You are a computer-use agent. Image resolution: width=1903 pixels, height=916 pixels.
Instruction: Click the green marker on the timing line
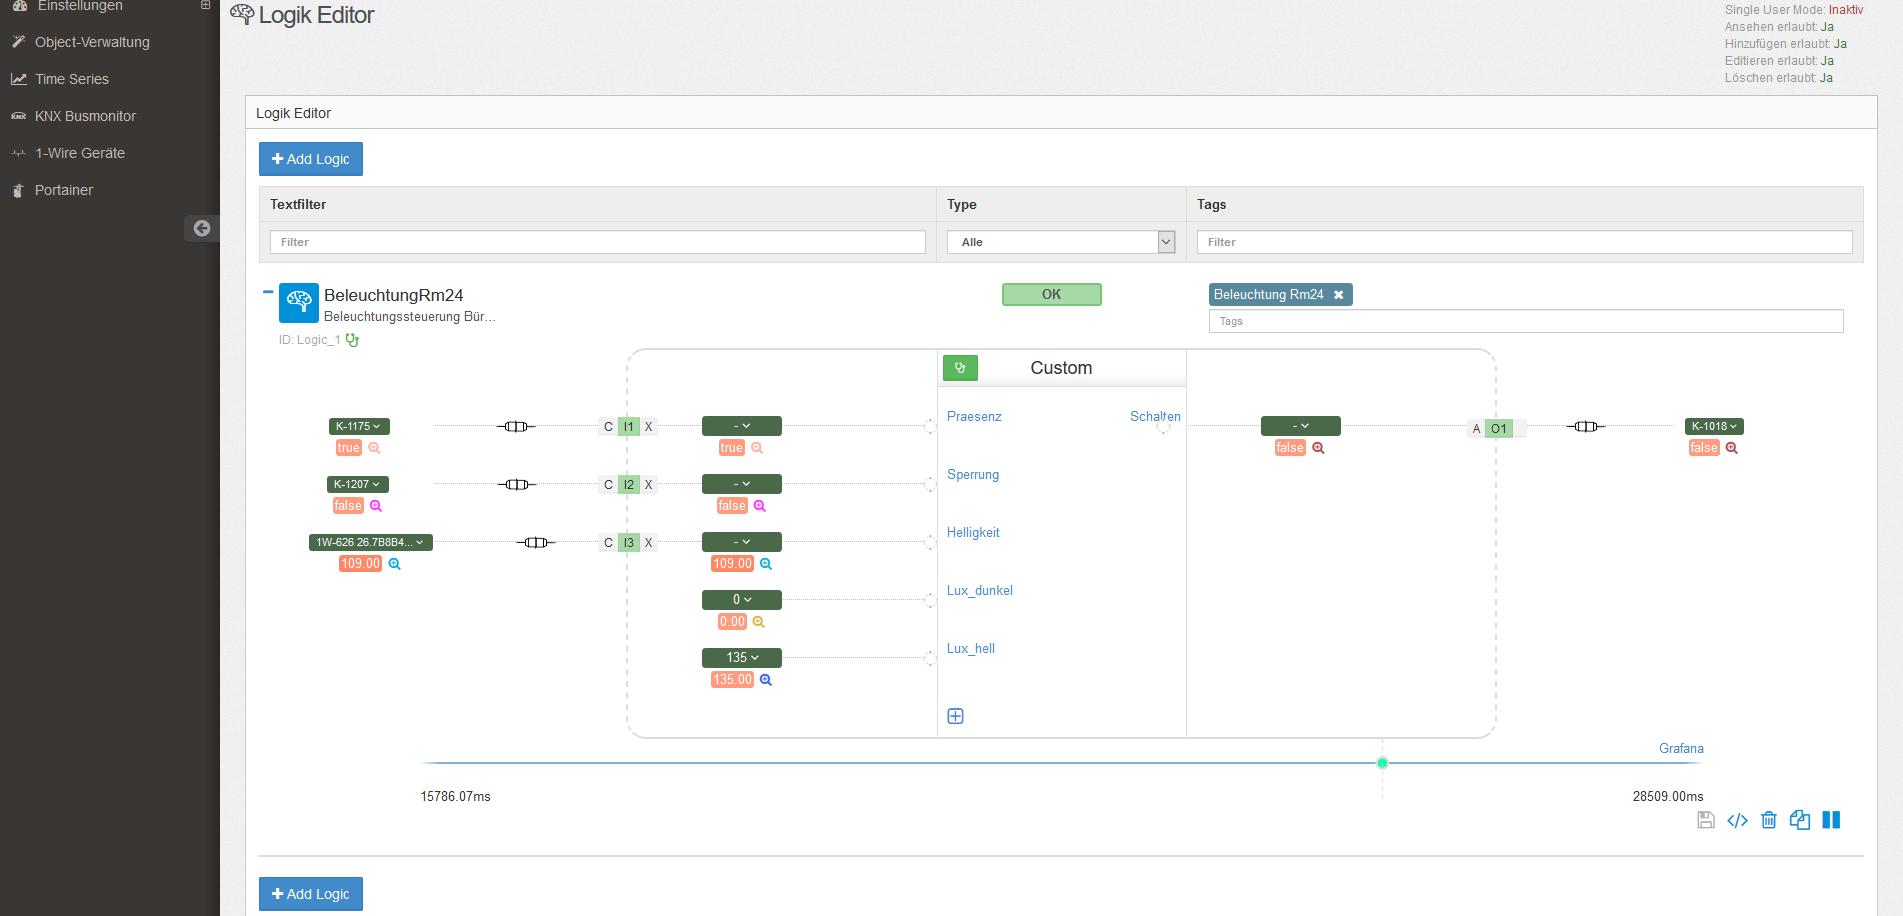(1382, 763)
